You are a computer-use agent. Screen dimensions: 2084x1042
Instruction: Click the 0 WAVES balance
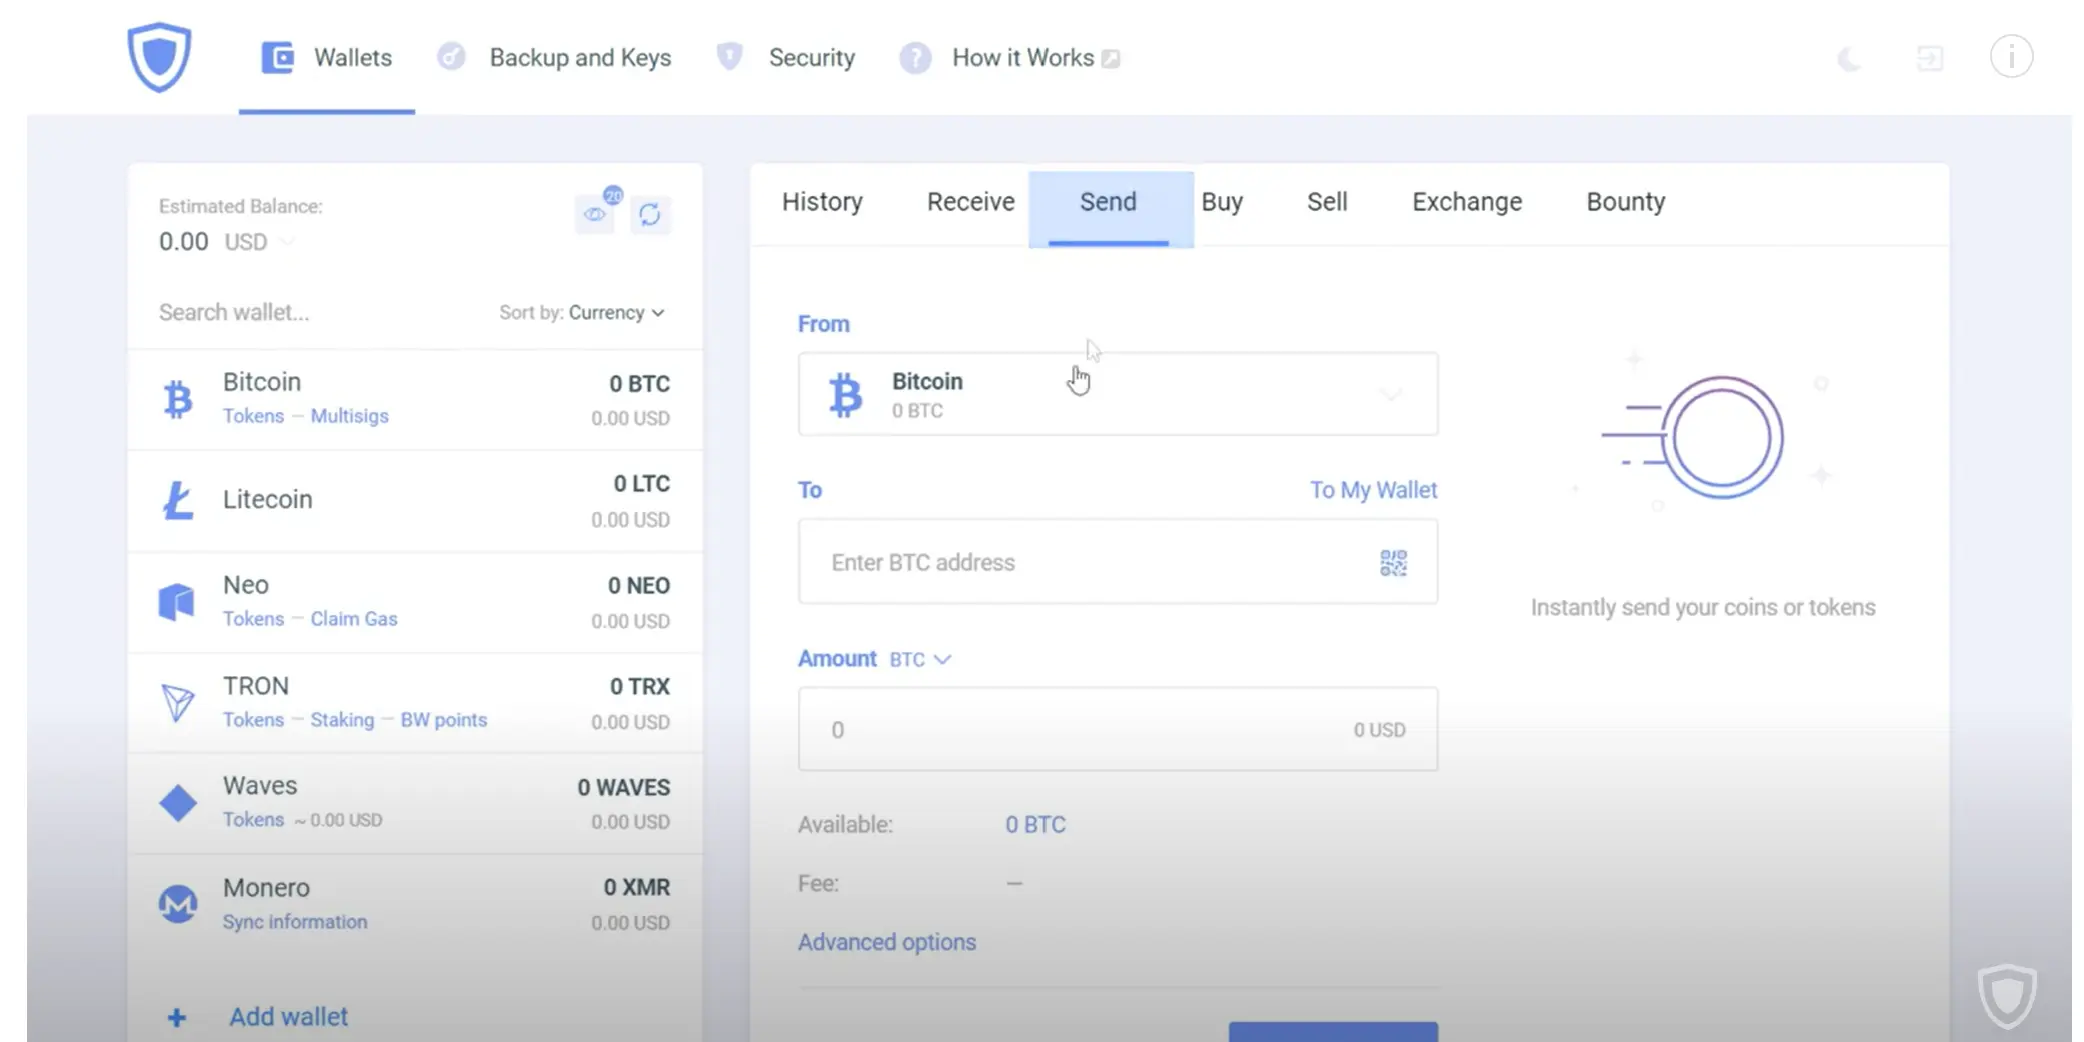[x=623, y=788]
